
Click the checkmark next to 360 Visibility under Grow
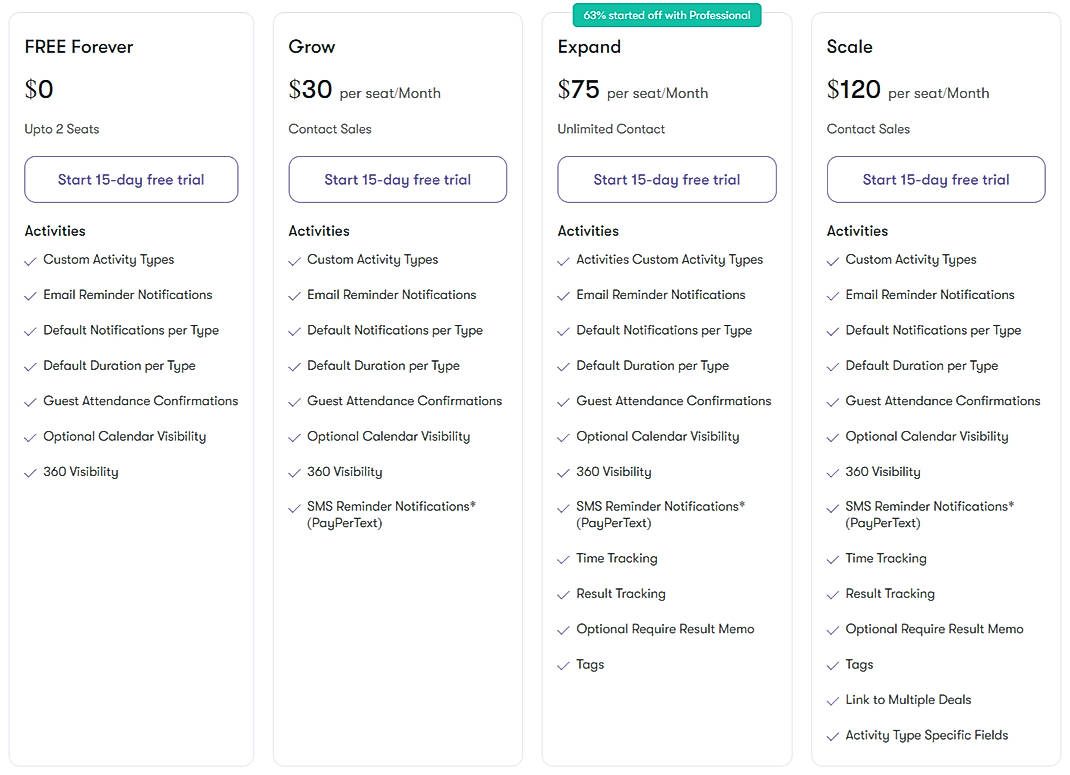[x=295, y=471]
